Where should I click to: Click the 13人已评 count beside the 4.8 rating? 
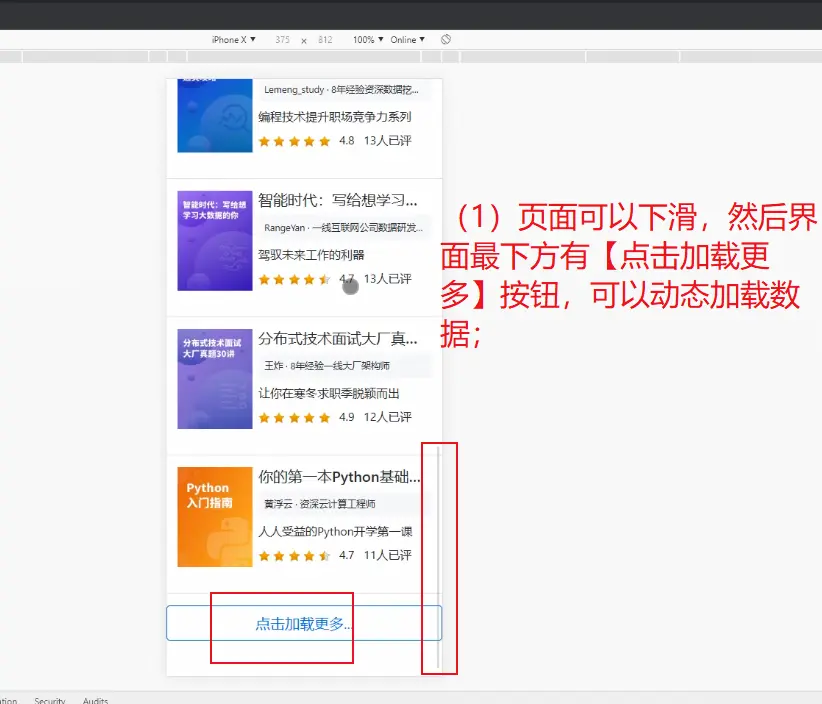pyautogui.click(x=387, y=140)
